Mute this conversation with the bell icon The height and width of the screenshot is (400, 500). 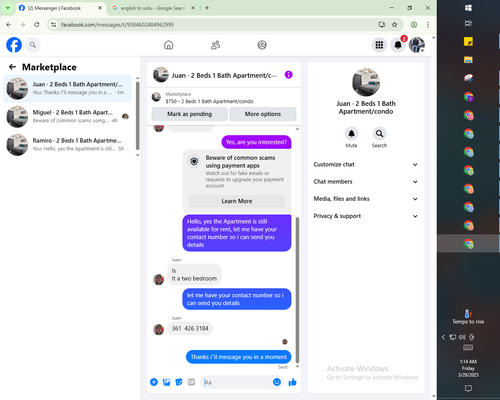point(351,134)
